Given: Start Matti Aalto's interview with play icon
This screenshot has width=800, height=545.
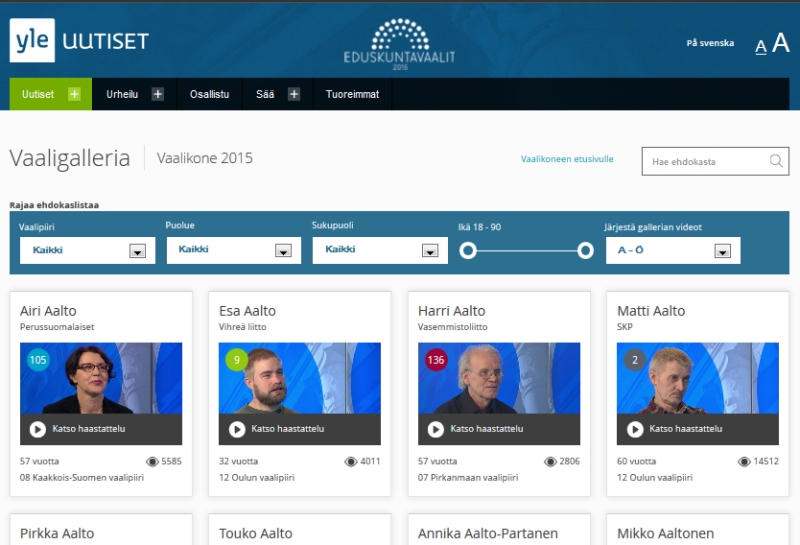Looking at the screenshot, I should [x=635, y=429].
